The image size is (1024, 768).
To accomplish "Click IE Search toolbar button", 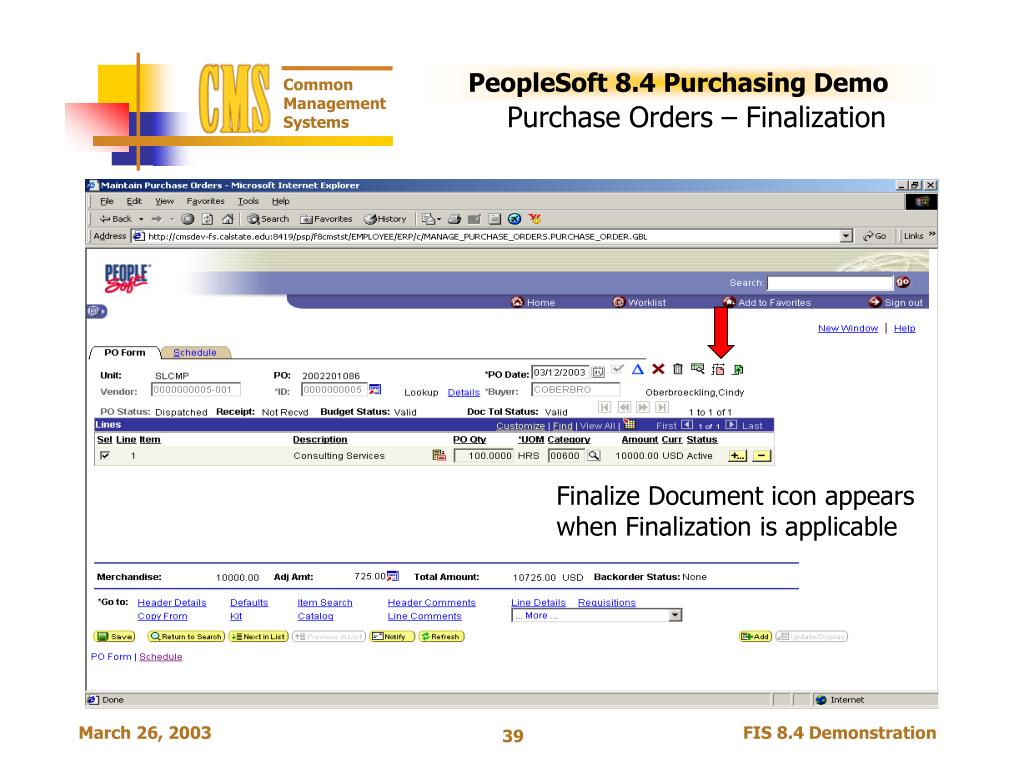I will (x=268, y=219).
